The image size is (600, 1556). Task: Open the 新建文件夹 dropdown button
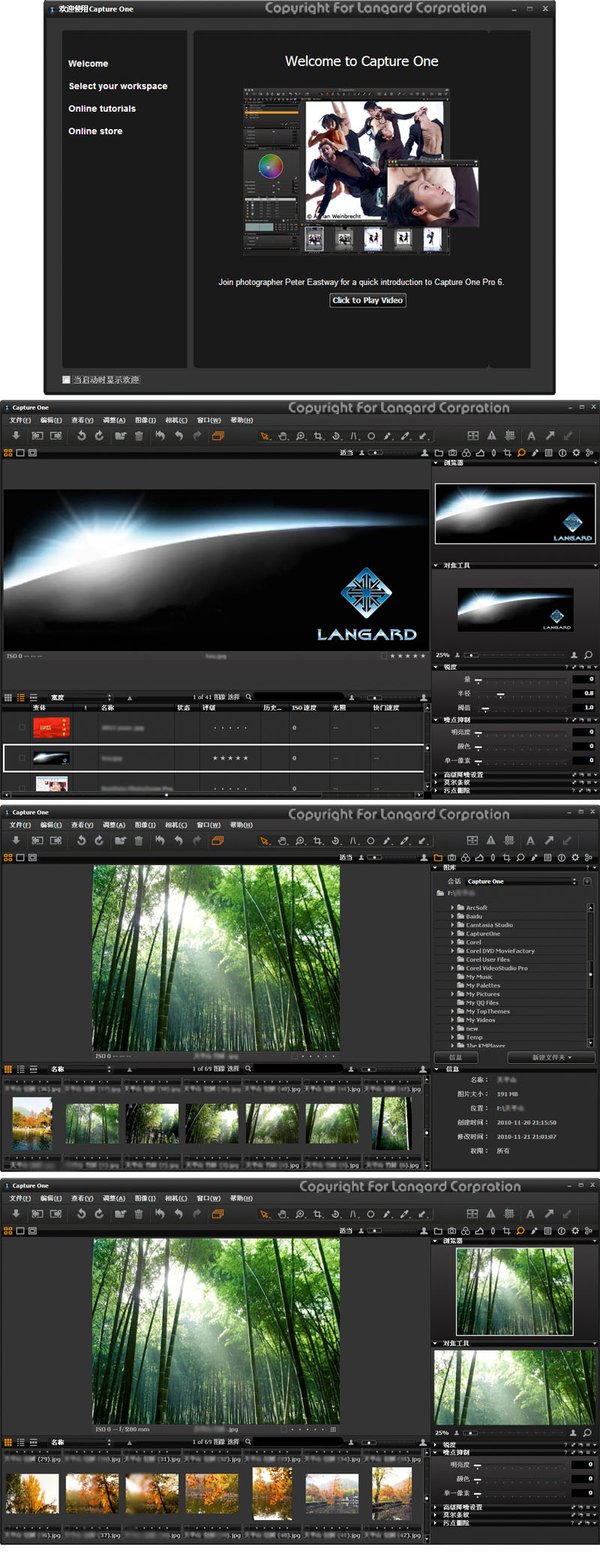click(551, 1057)
